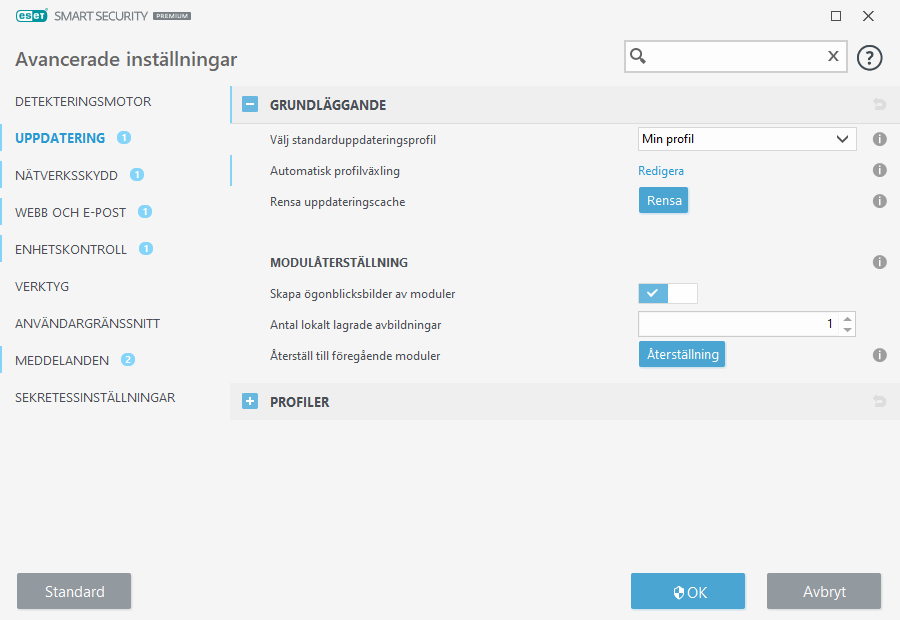Click info icon for Återställ till föregående moduler
This screenshot has height=620, width=900.
pyautogui.click(x=880, y=355)
